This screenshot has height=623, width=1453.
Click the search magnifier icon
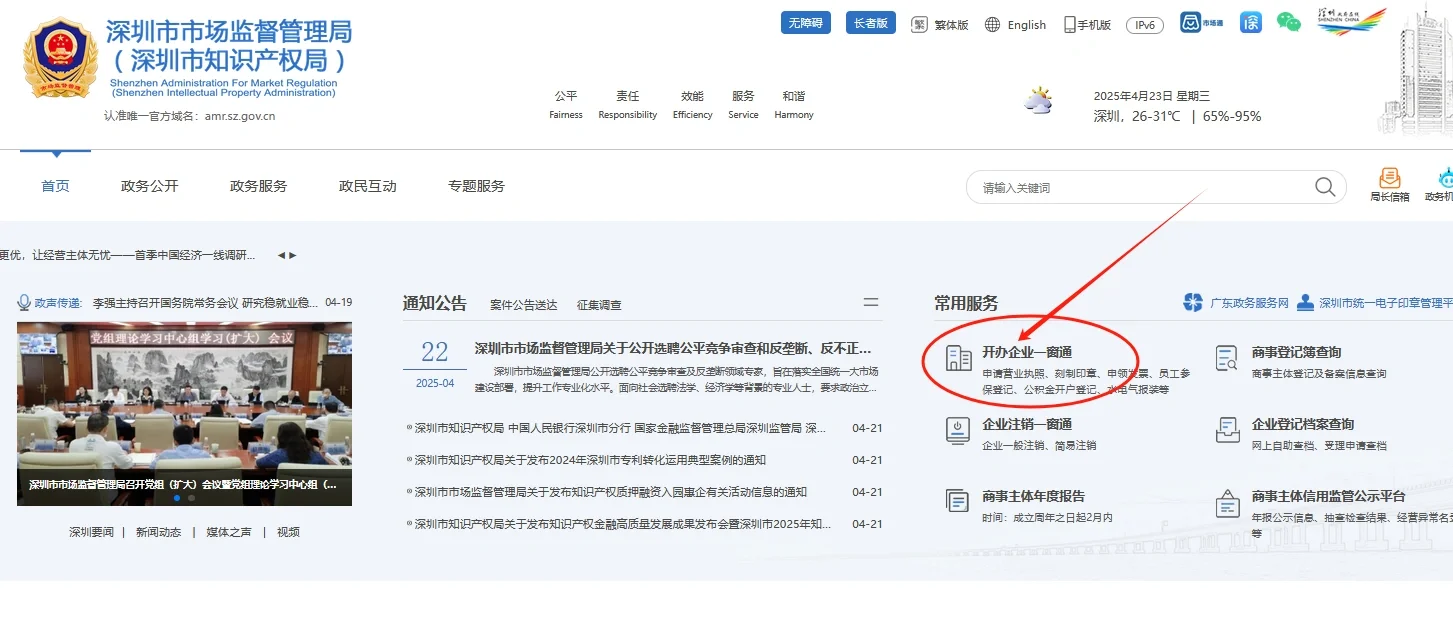click(x=1324, y=187)
